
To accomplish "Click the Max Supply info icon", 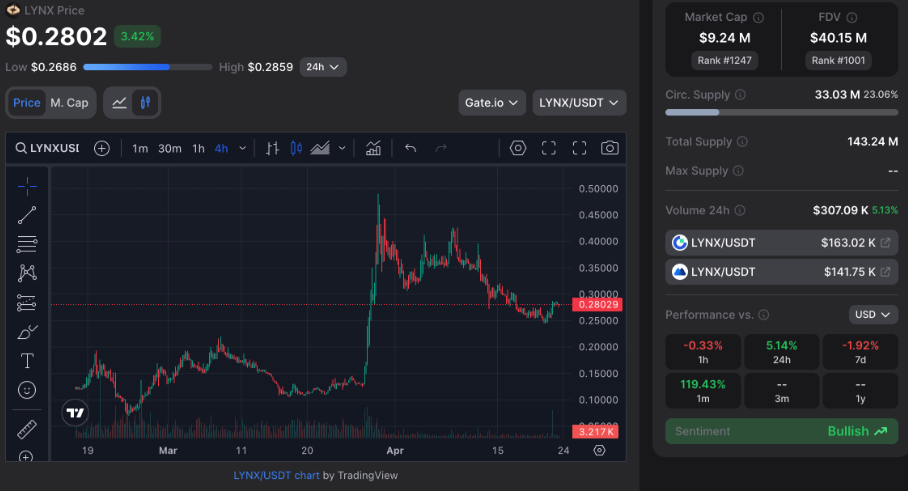I will [x=738, y=171].
